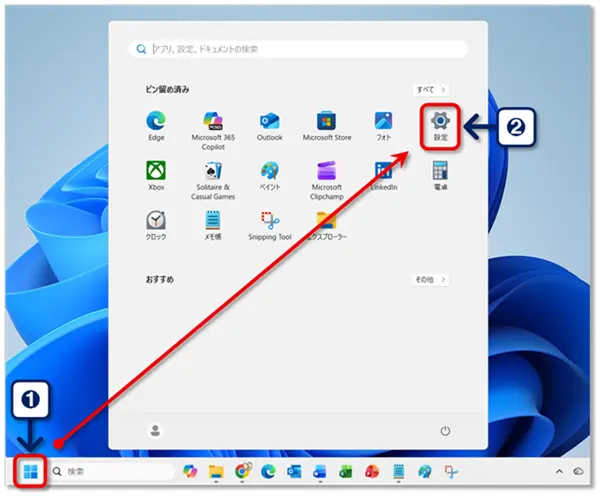Launch Edge from pinned apps
Screen dimensions: 600x497
click(156, 125)
